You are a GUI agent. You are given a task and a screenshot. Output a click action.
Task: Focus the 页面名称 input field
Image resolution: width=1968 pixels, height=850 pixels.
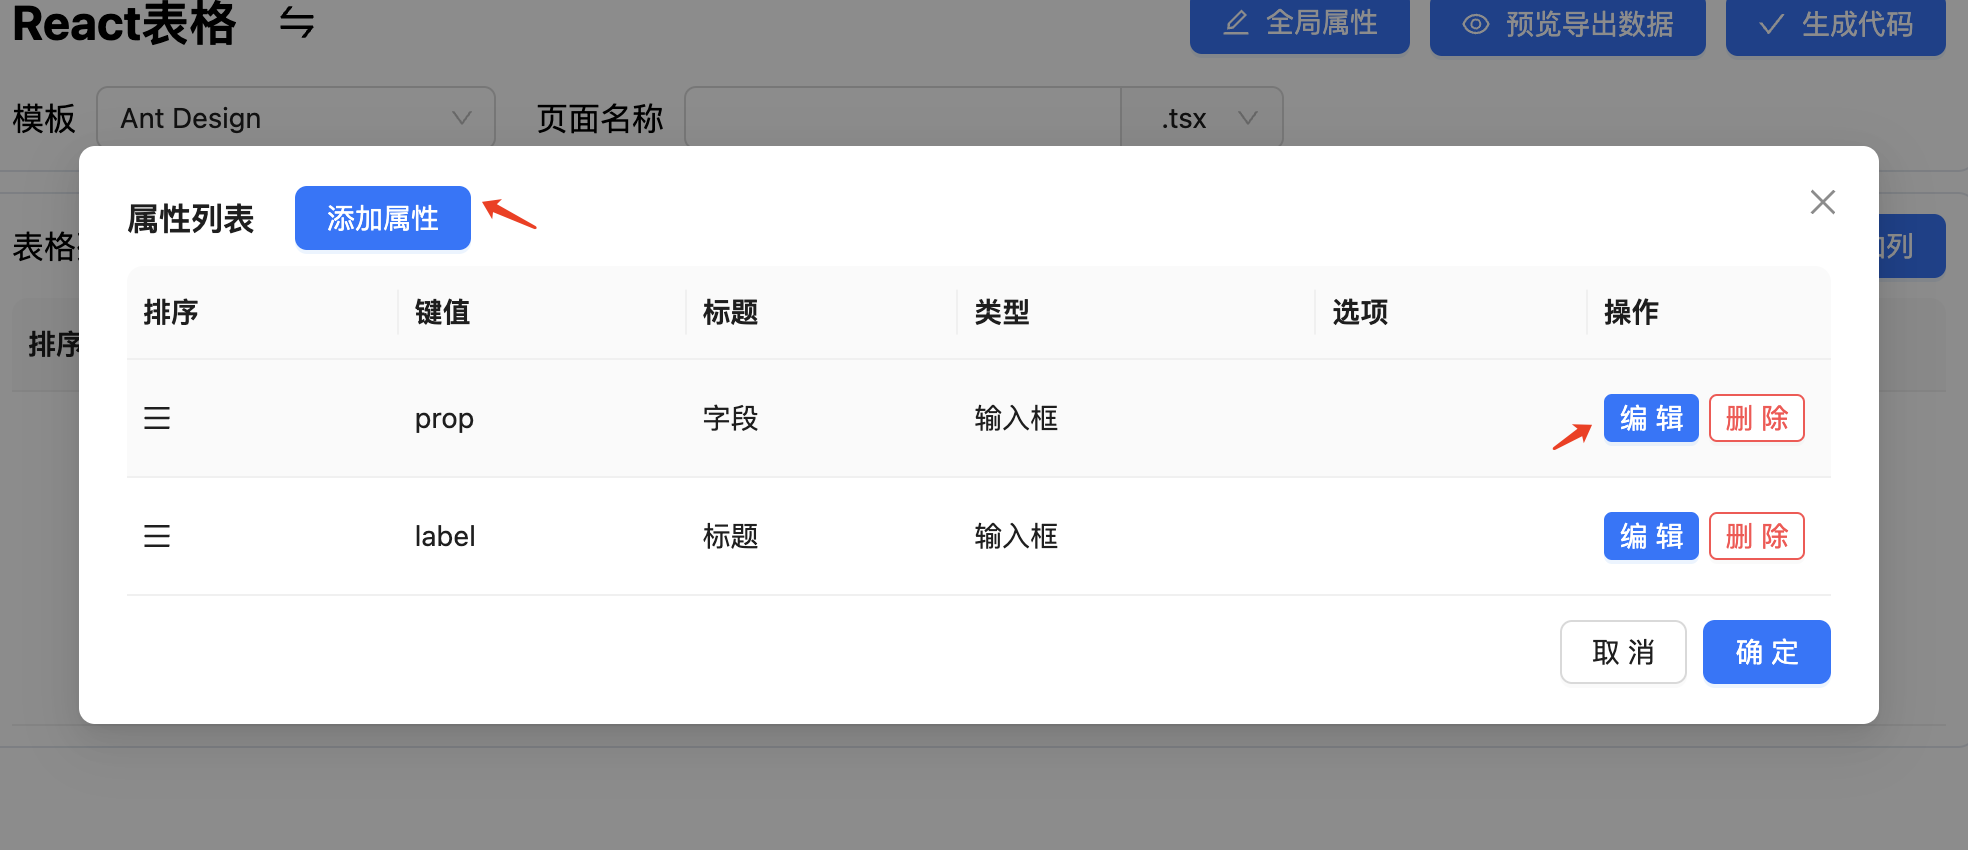902,118
